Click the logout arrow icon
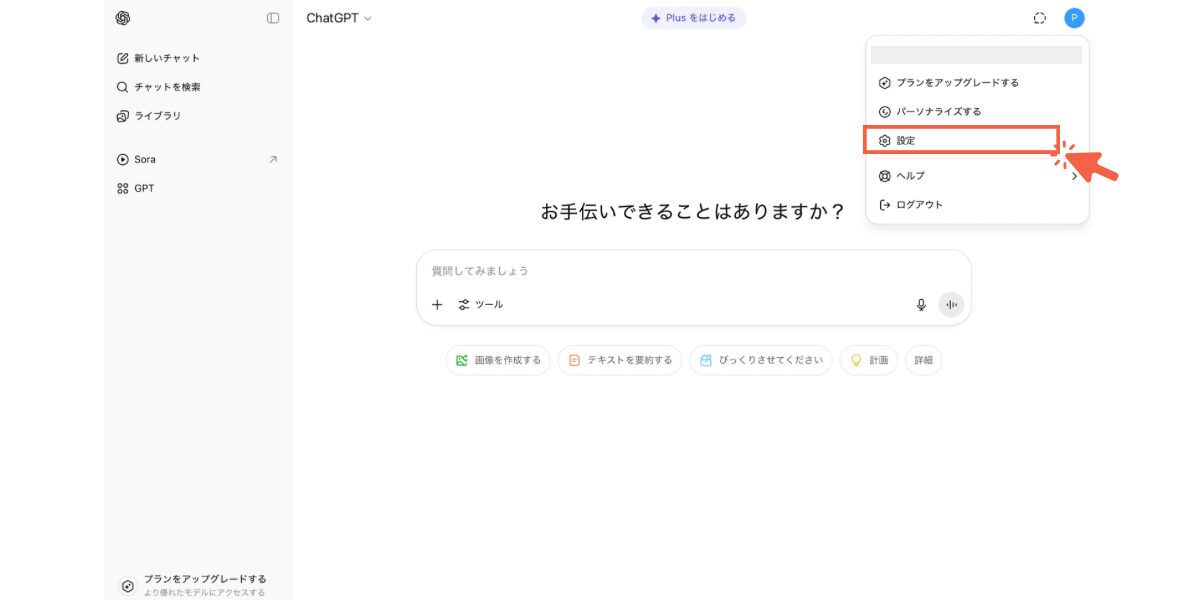The height and width of the screenshot is (600, 1200). tap(884, 205)
